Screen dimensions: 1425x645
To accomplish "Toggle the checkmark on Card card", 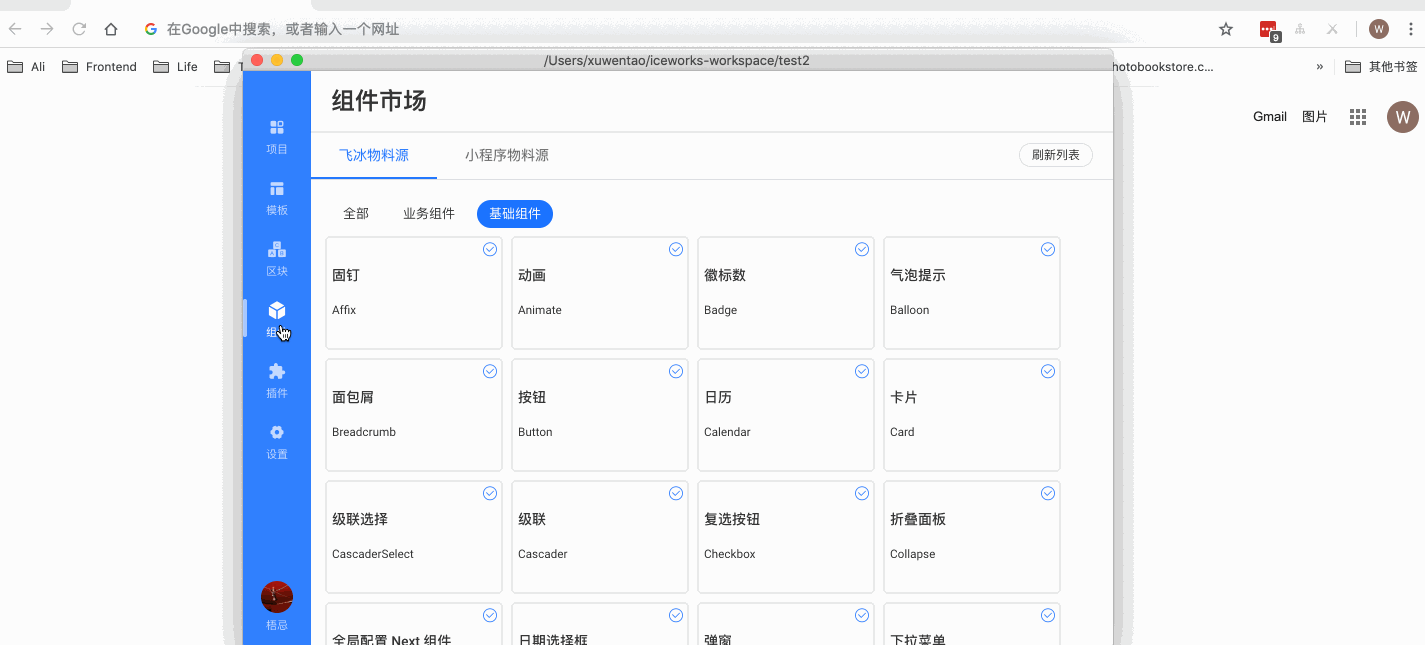I will 1048,371.
